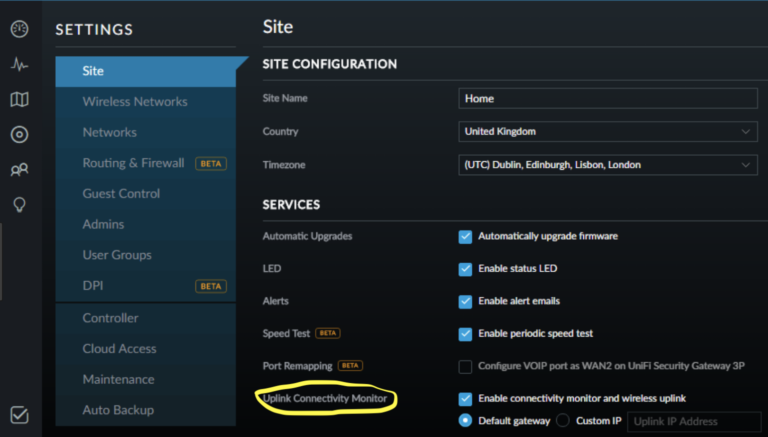Open Networks settings section
Screen dimensions: 768x437
tap(145, 132)
